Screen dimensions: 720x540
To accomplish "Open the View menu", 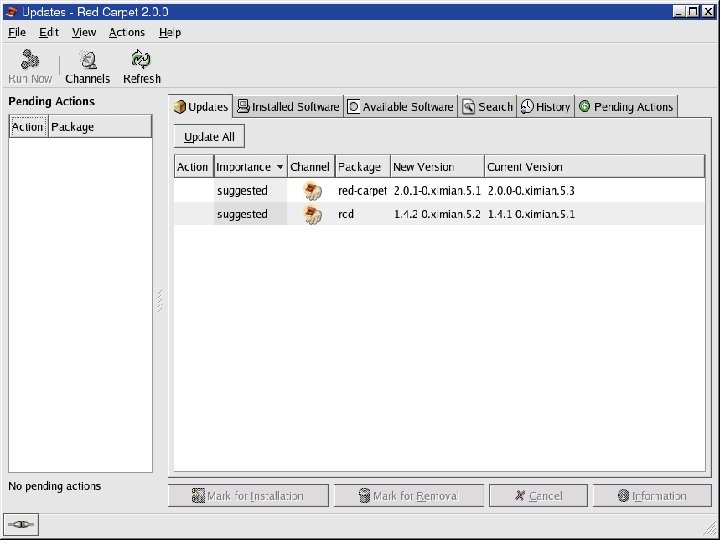I will (x=84, y=33).
